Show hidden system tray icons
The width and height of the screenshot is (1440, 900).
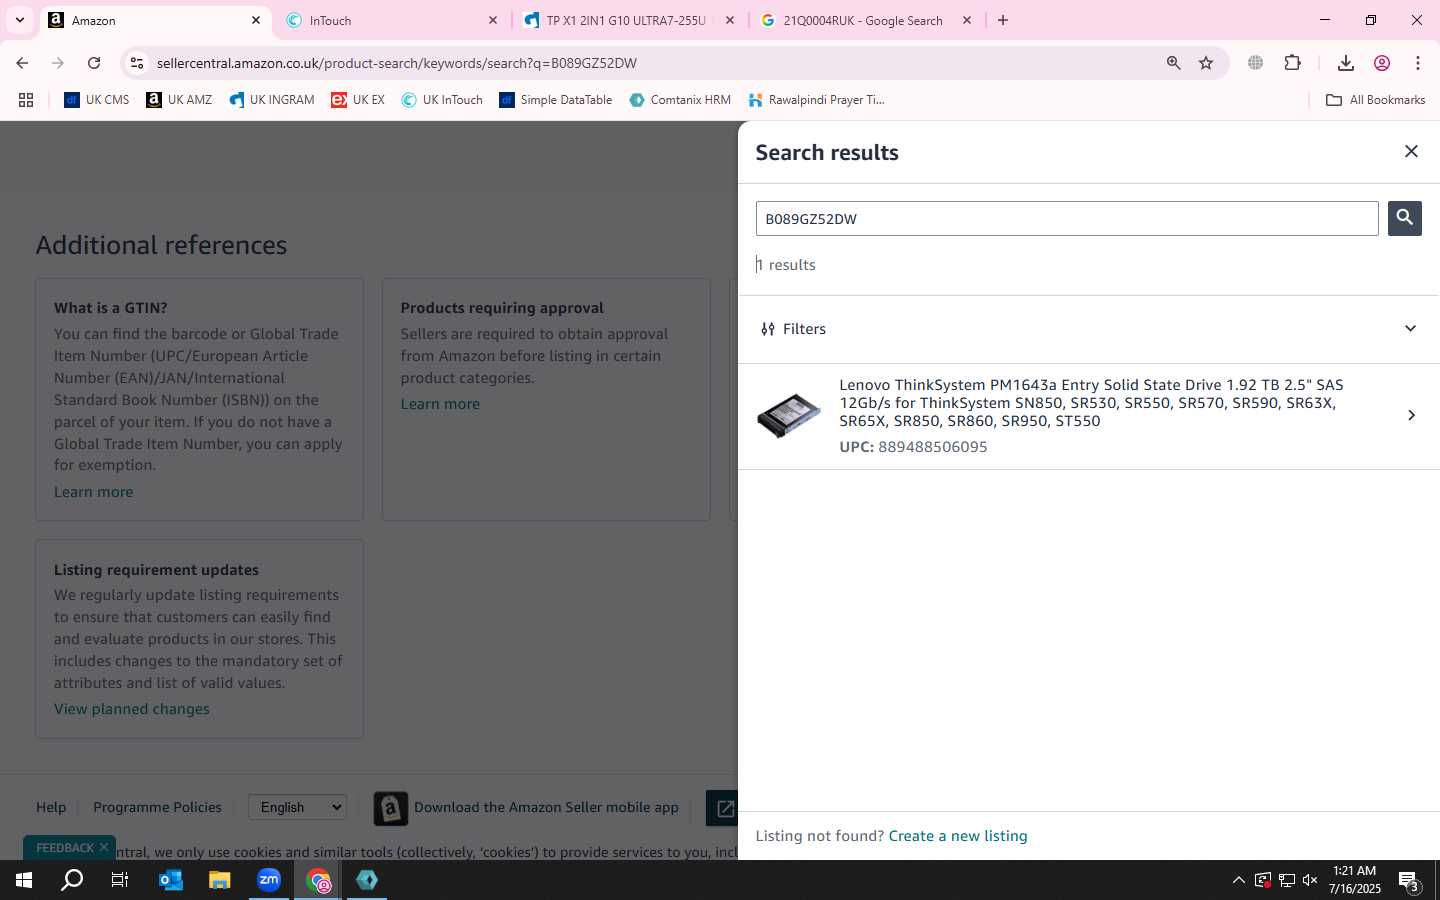1238,880
